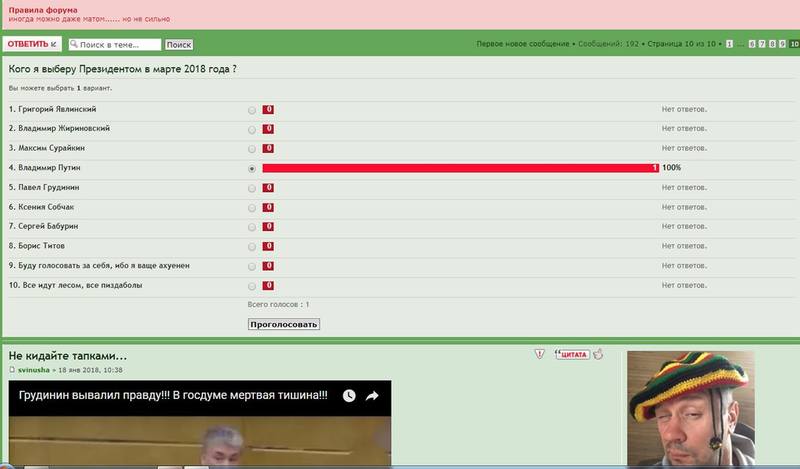Open page 9 in pagination
Screen dimensions: 800x469
[x=783, y=44]
